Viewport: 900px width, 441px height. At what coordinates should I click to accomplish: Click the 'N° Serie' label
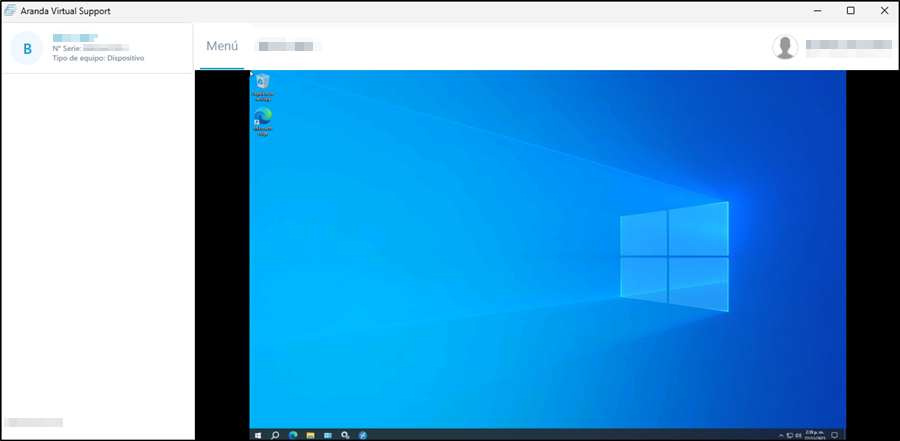coord(67,48)
